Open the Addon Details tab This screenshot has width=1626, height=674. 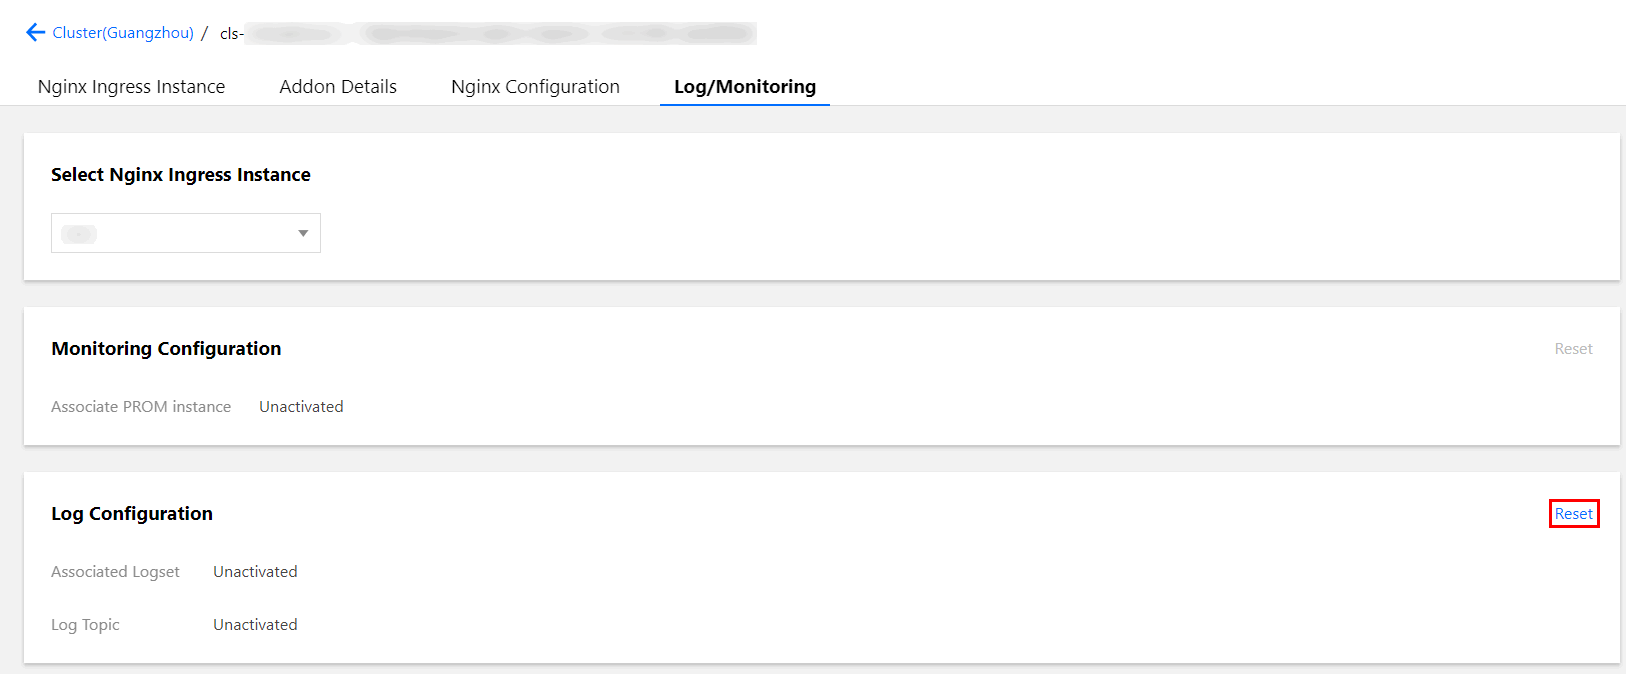(338, 87)
